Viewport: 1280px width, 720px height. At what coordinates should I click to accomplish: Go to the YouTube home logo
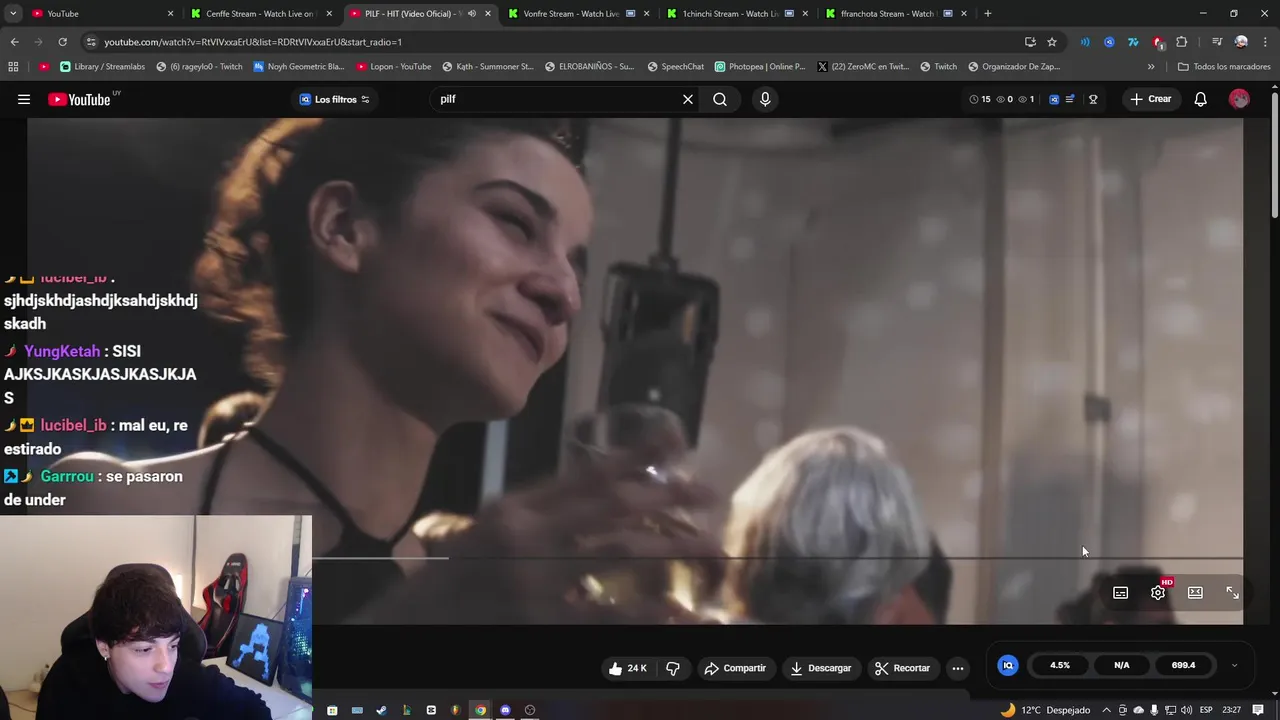click(80, 99)
